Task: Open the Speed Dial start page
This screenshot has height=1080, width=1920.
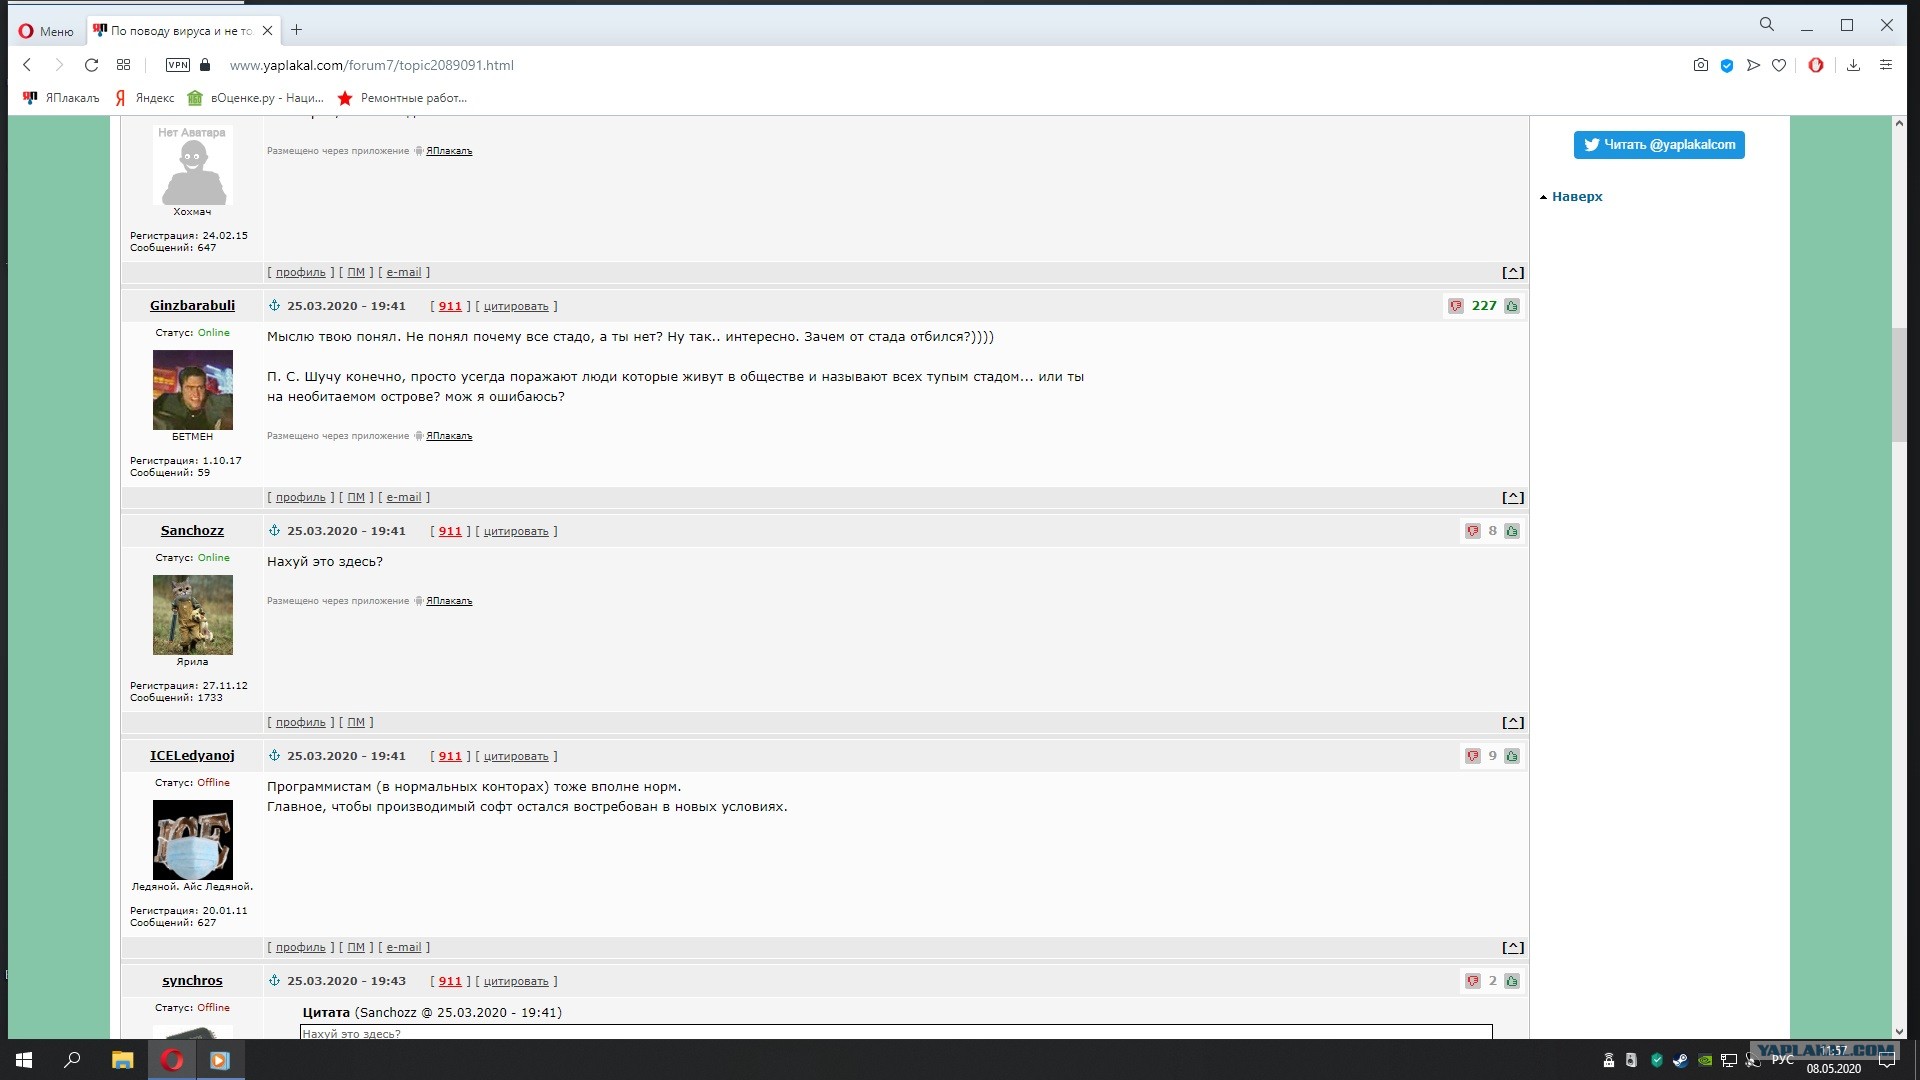Action: [x=123, y=65]
